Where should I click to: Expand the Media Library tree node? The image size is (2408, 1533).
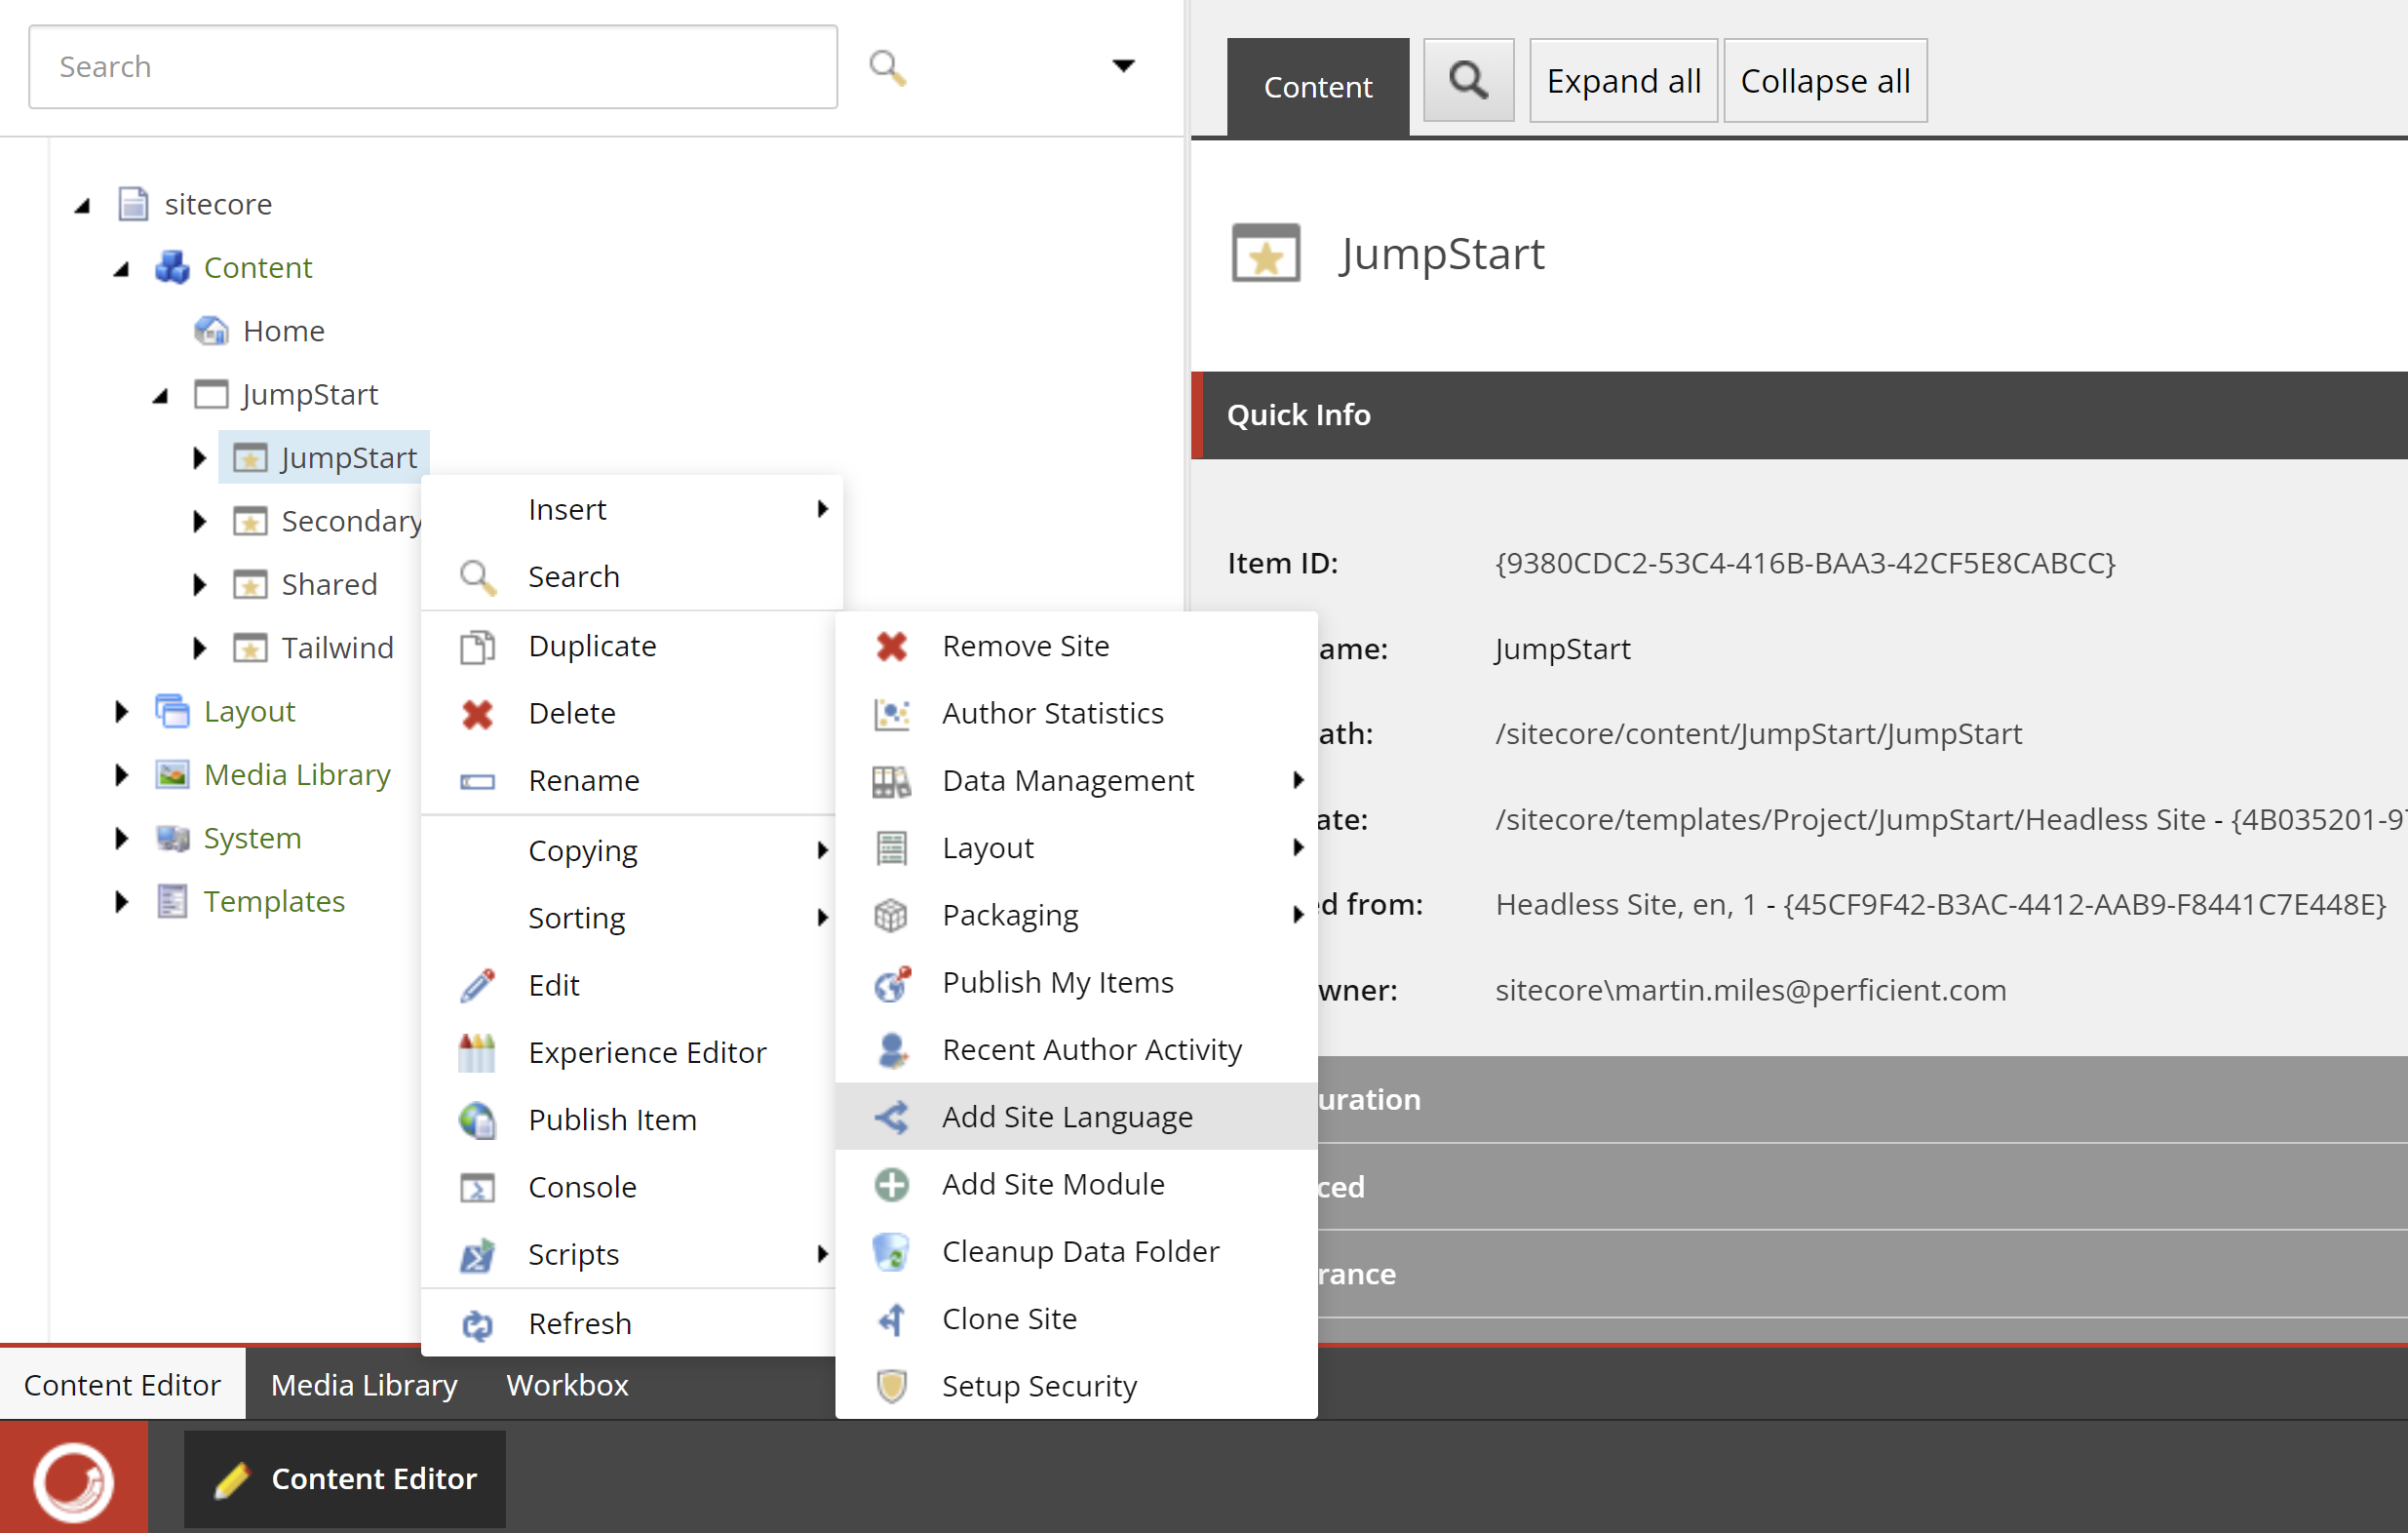click(122, 775)
